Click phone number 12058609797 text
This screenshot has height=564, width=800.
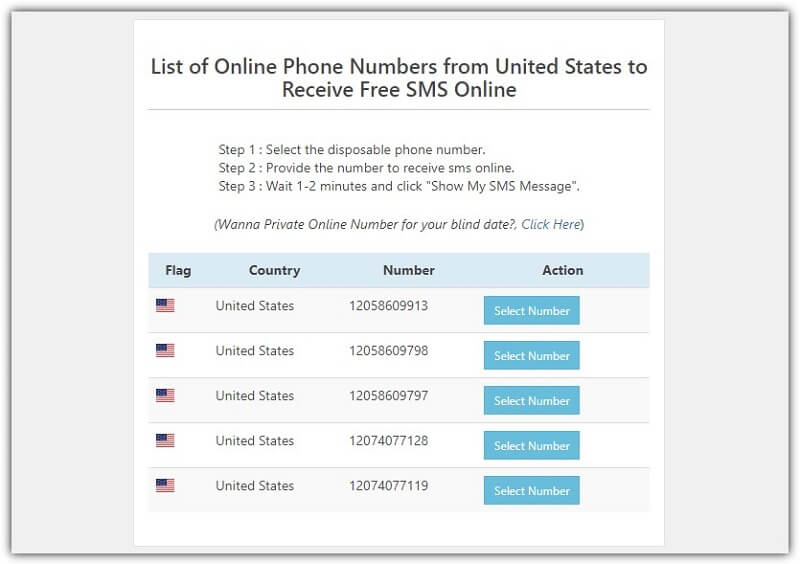(388, 395)
